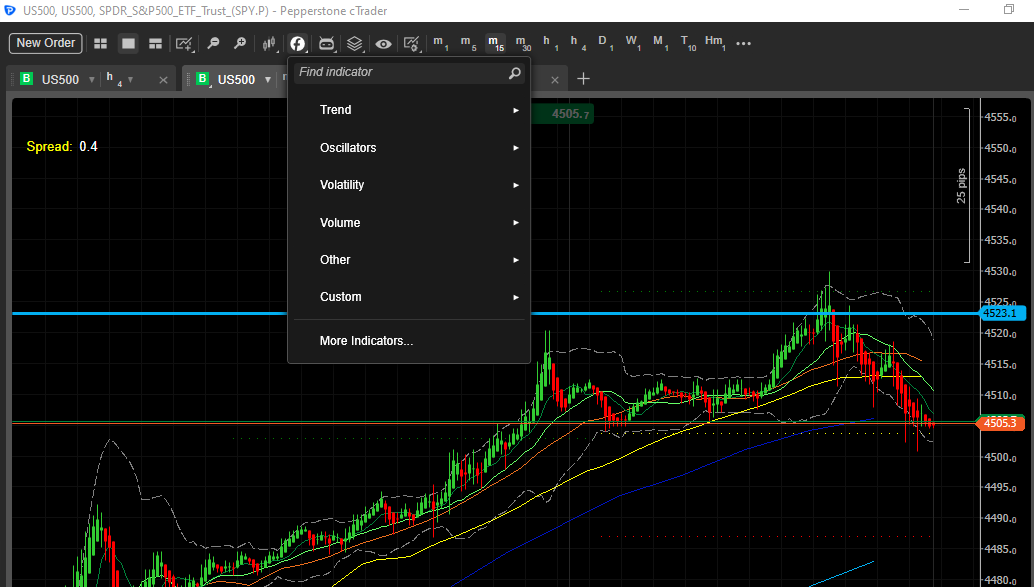Open the Custom indicators submenu

pos(409,297)
